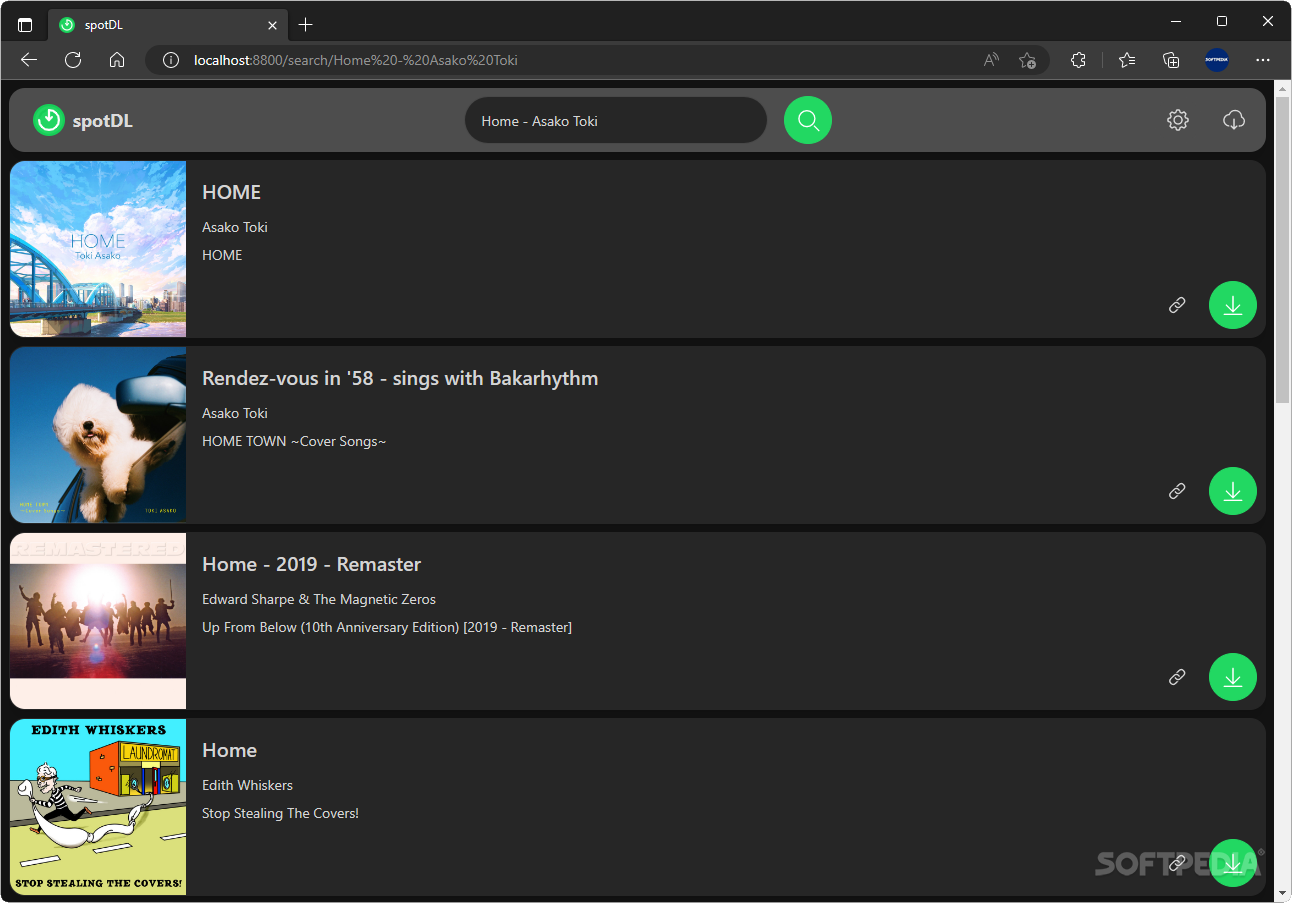The image size is (1292, 903).
Task: Click the scrollbar down arrow
Action: click(1282, 892)
